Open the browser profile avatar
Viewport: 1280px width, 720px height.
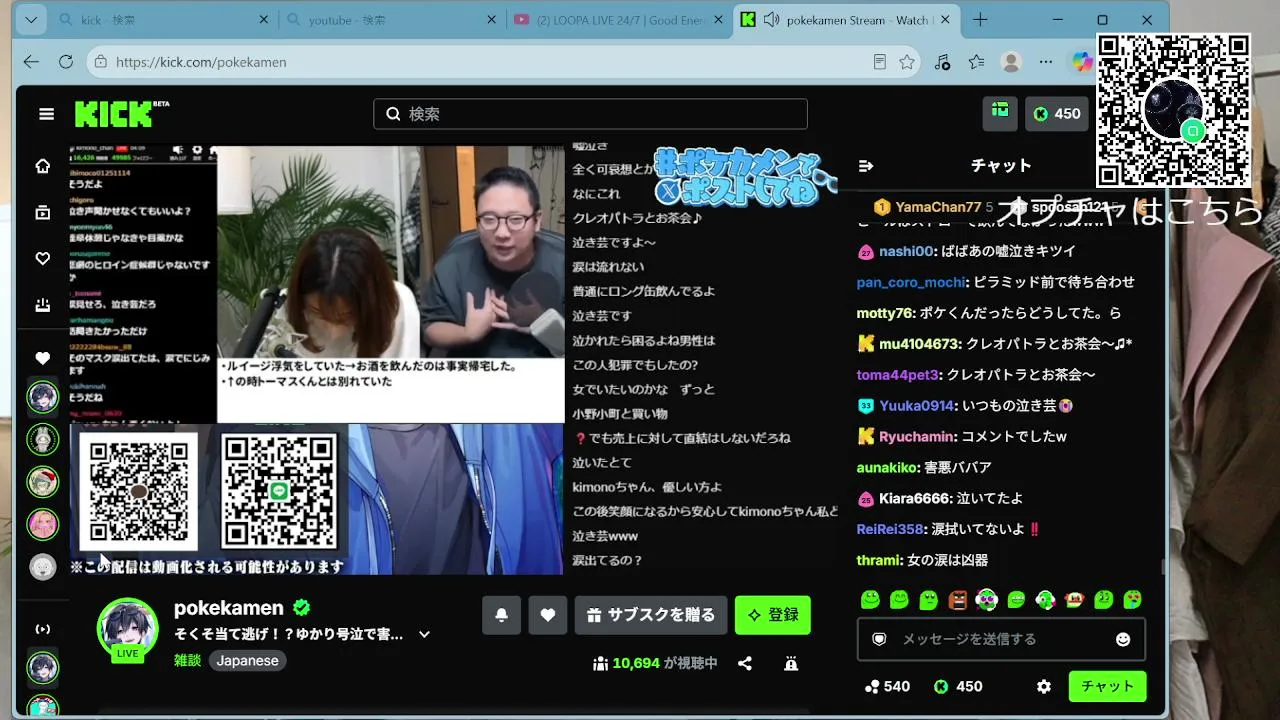[1011, 62]
